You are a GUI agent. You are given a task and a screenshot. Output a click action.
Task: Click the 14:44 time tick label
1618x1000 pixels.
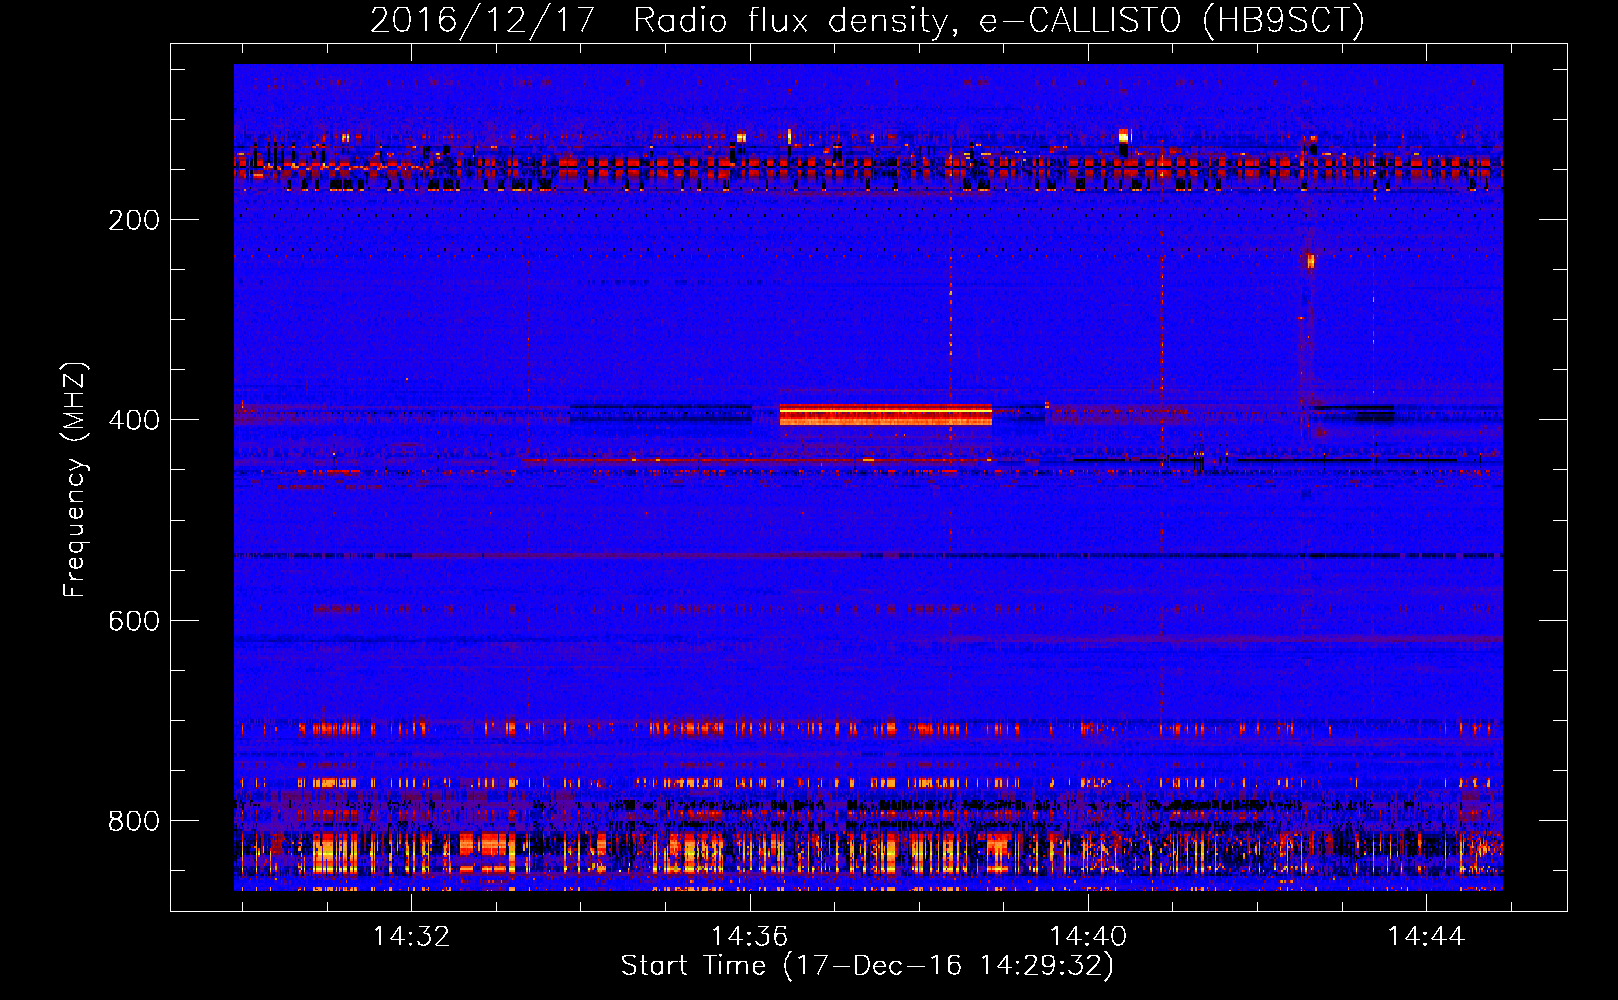(x=1425, y=937)
